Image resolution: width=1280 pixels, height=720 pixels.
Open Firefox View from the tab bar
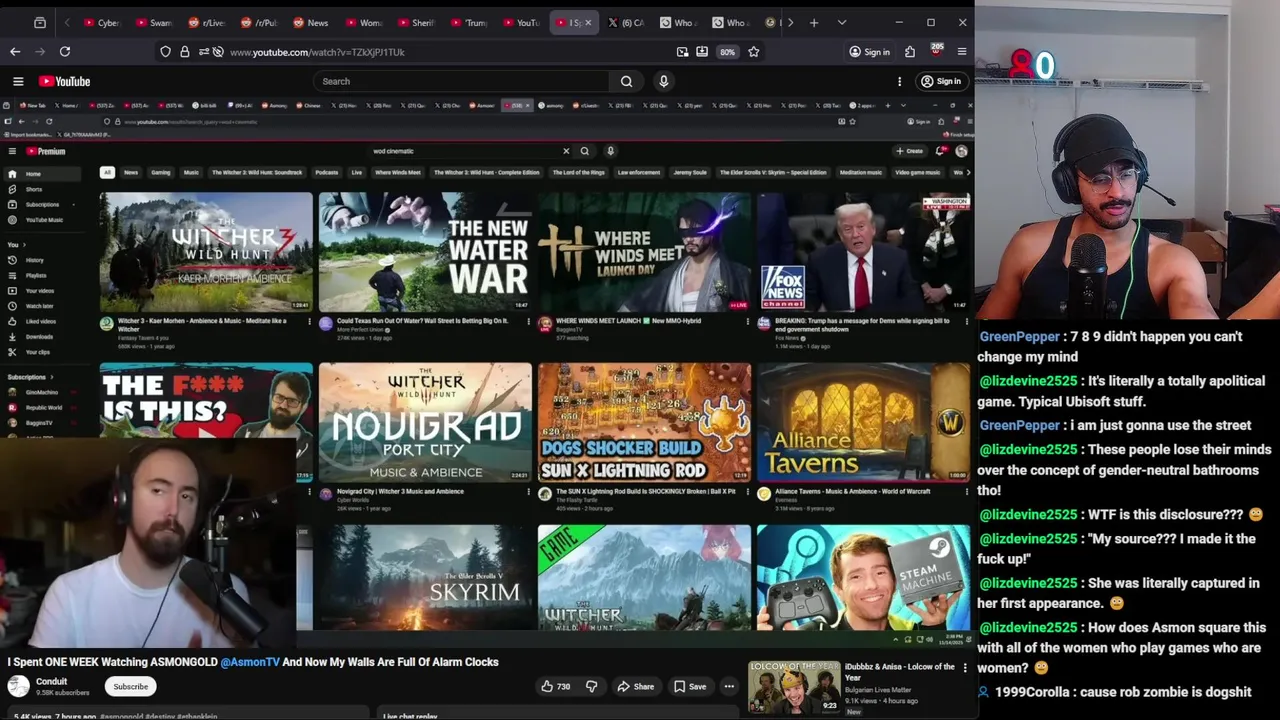tap(40, 22)
